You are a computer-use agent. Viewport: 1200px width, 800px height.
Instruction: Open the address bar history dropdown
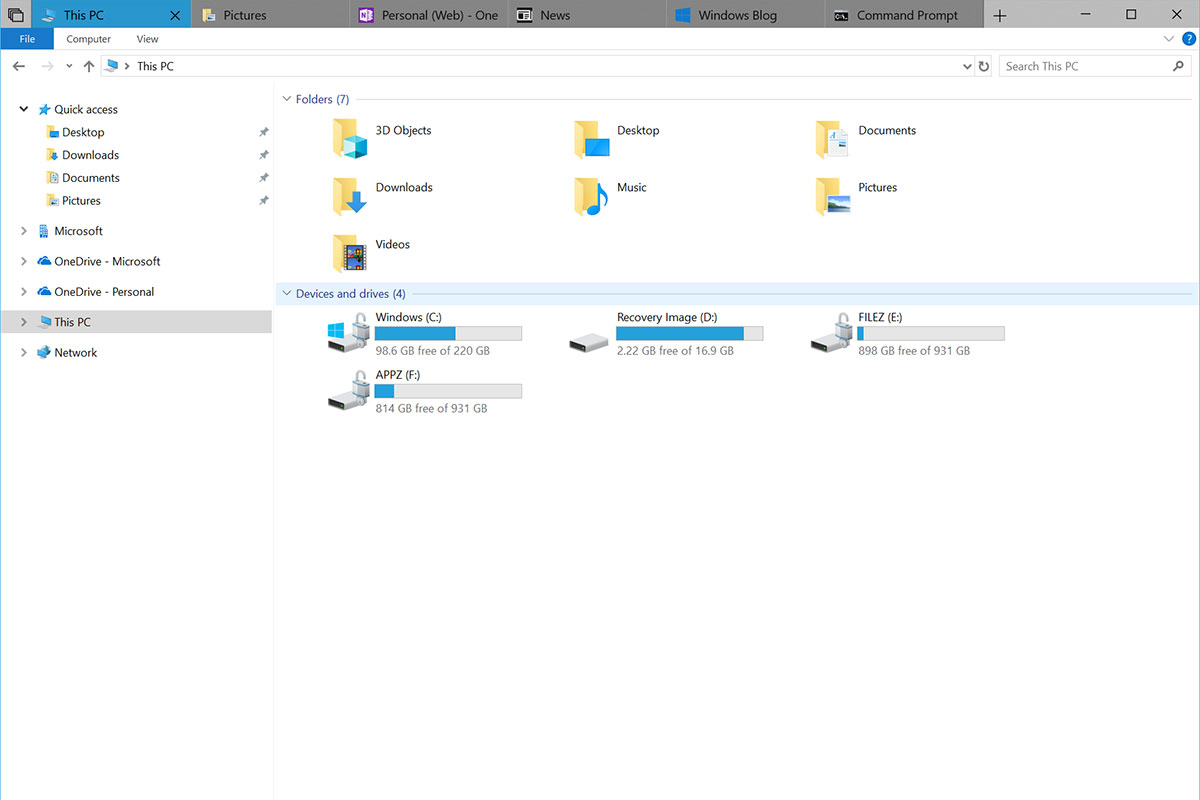click(x=966, y=66)
